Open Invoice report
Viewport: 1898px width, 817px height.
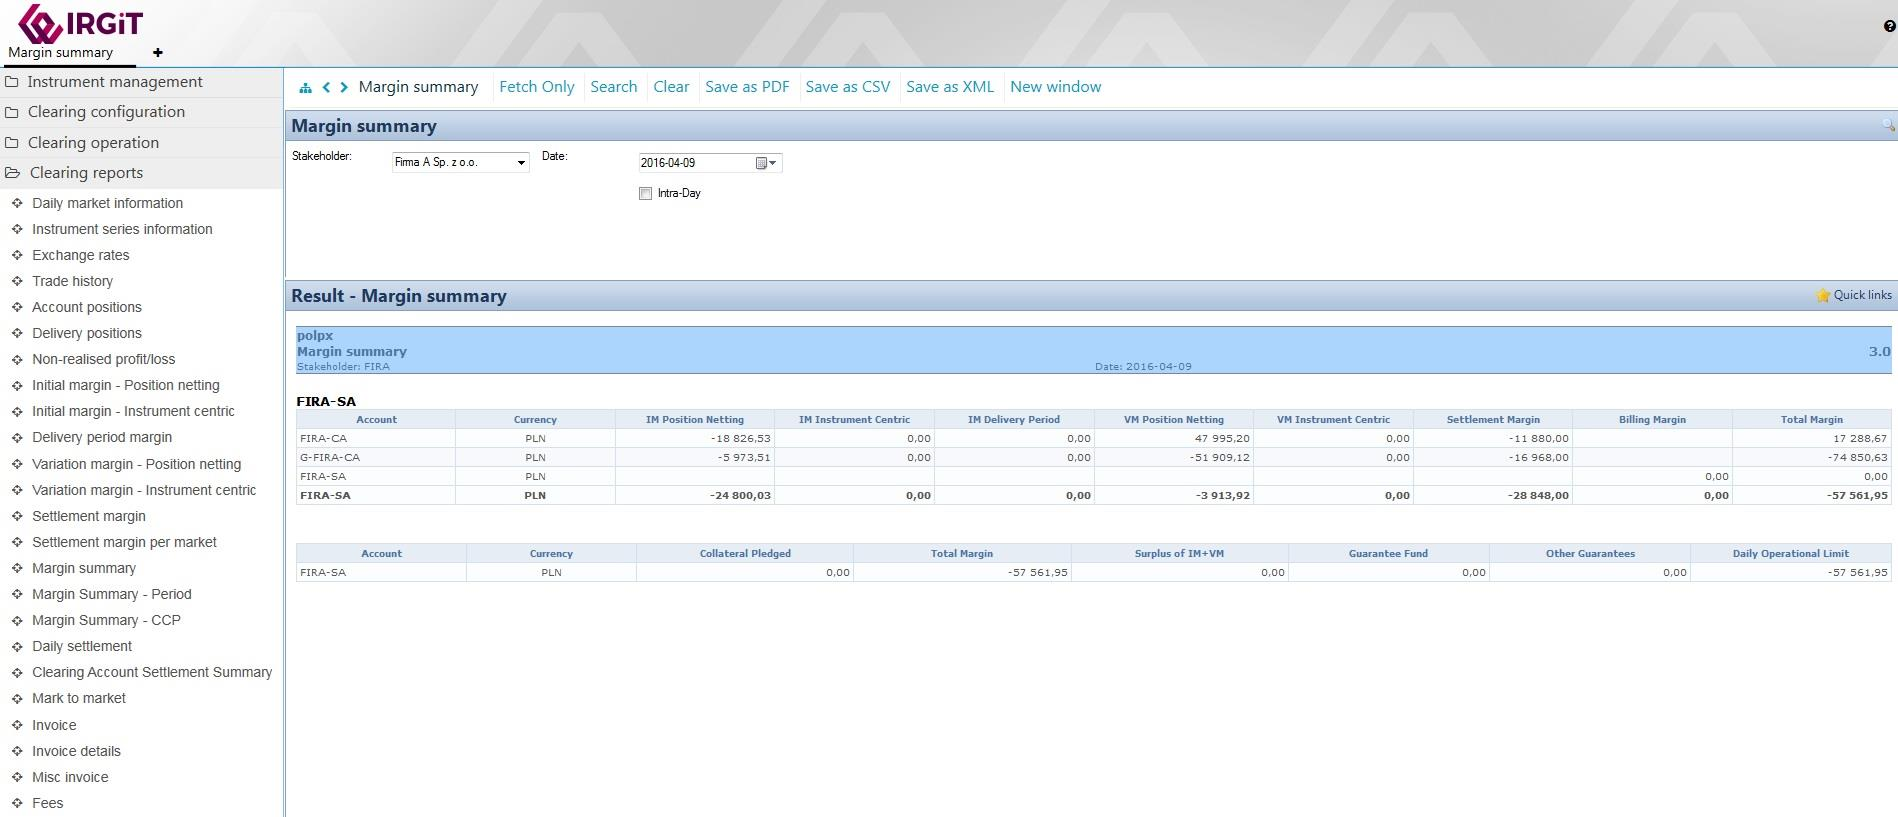pyautogui.click(x=54, y=725)
